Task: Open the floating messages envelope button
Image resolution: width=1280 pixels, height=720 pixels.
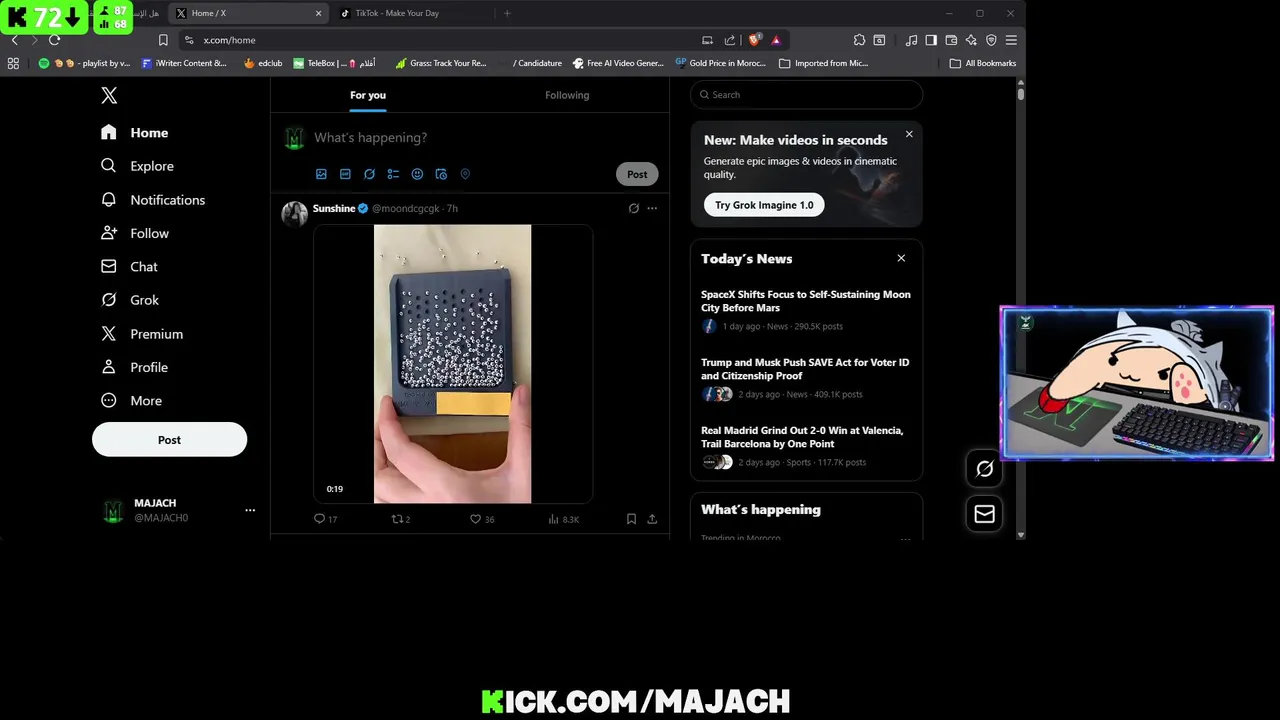Action: pos(984,514)
